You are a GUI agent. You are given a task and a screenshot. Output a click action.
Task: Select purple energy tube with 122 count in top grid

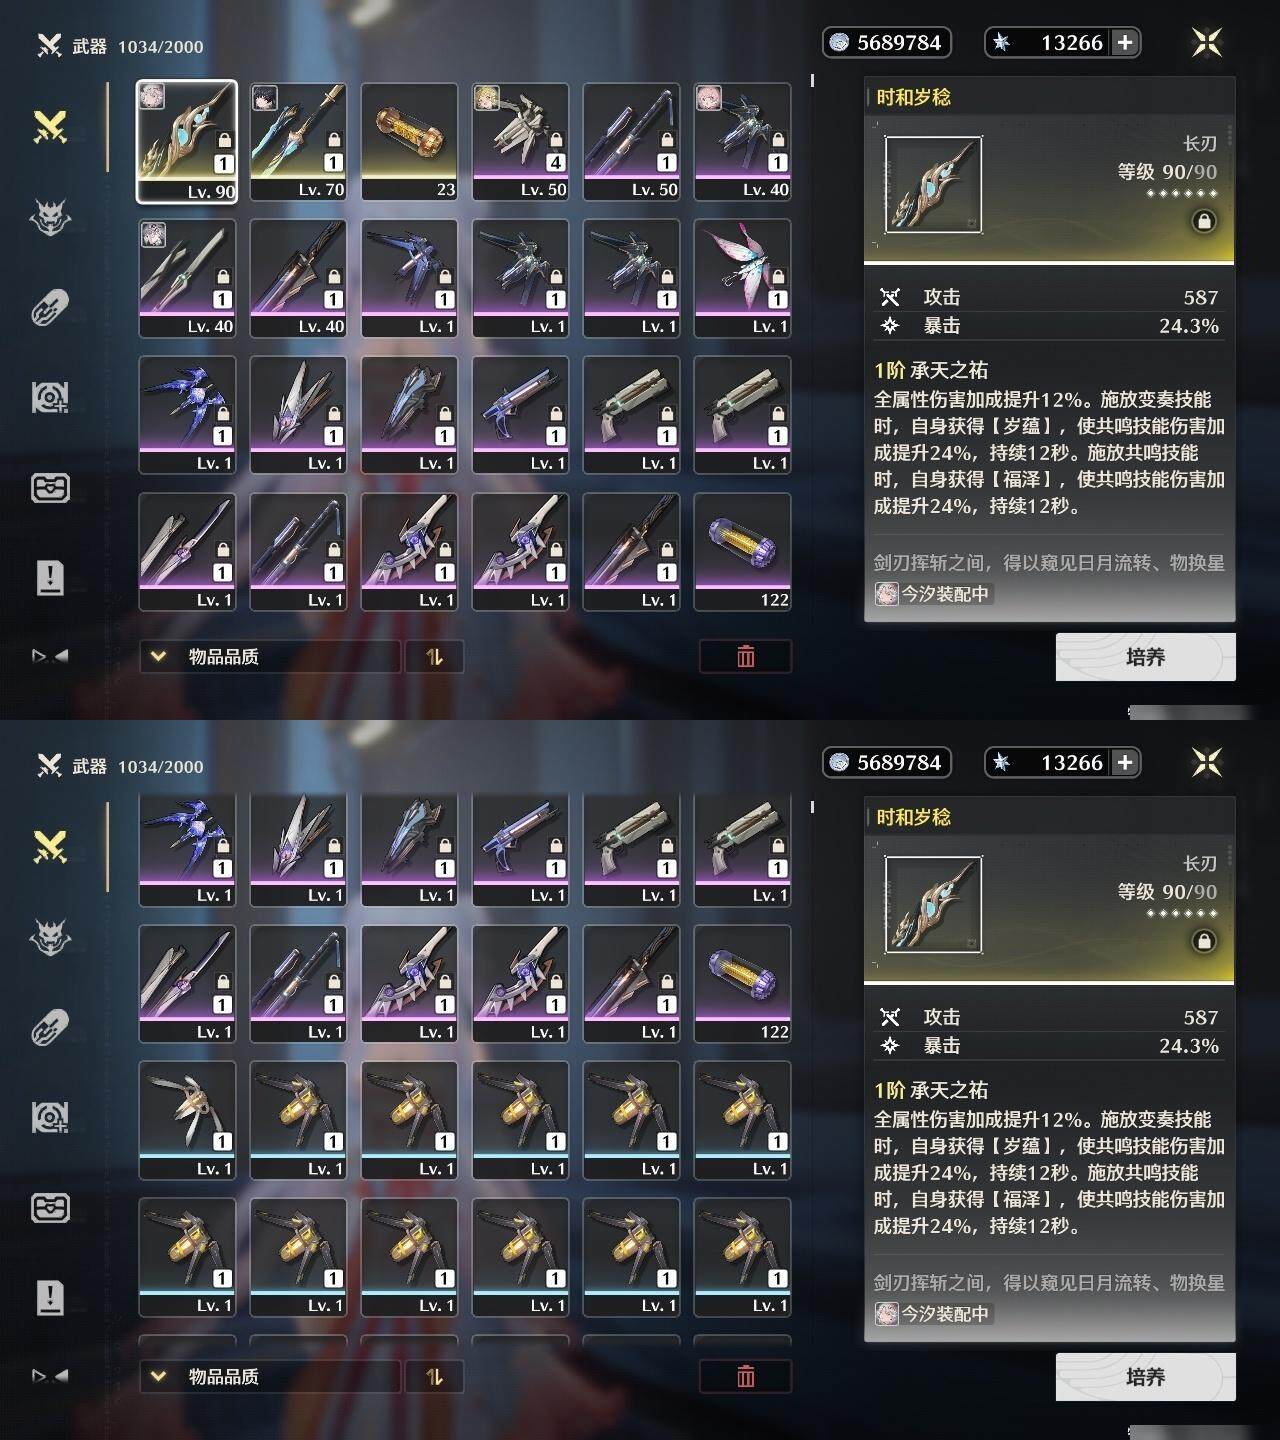click(743, 552)
